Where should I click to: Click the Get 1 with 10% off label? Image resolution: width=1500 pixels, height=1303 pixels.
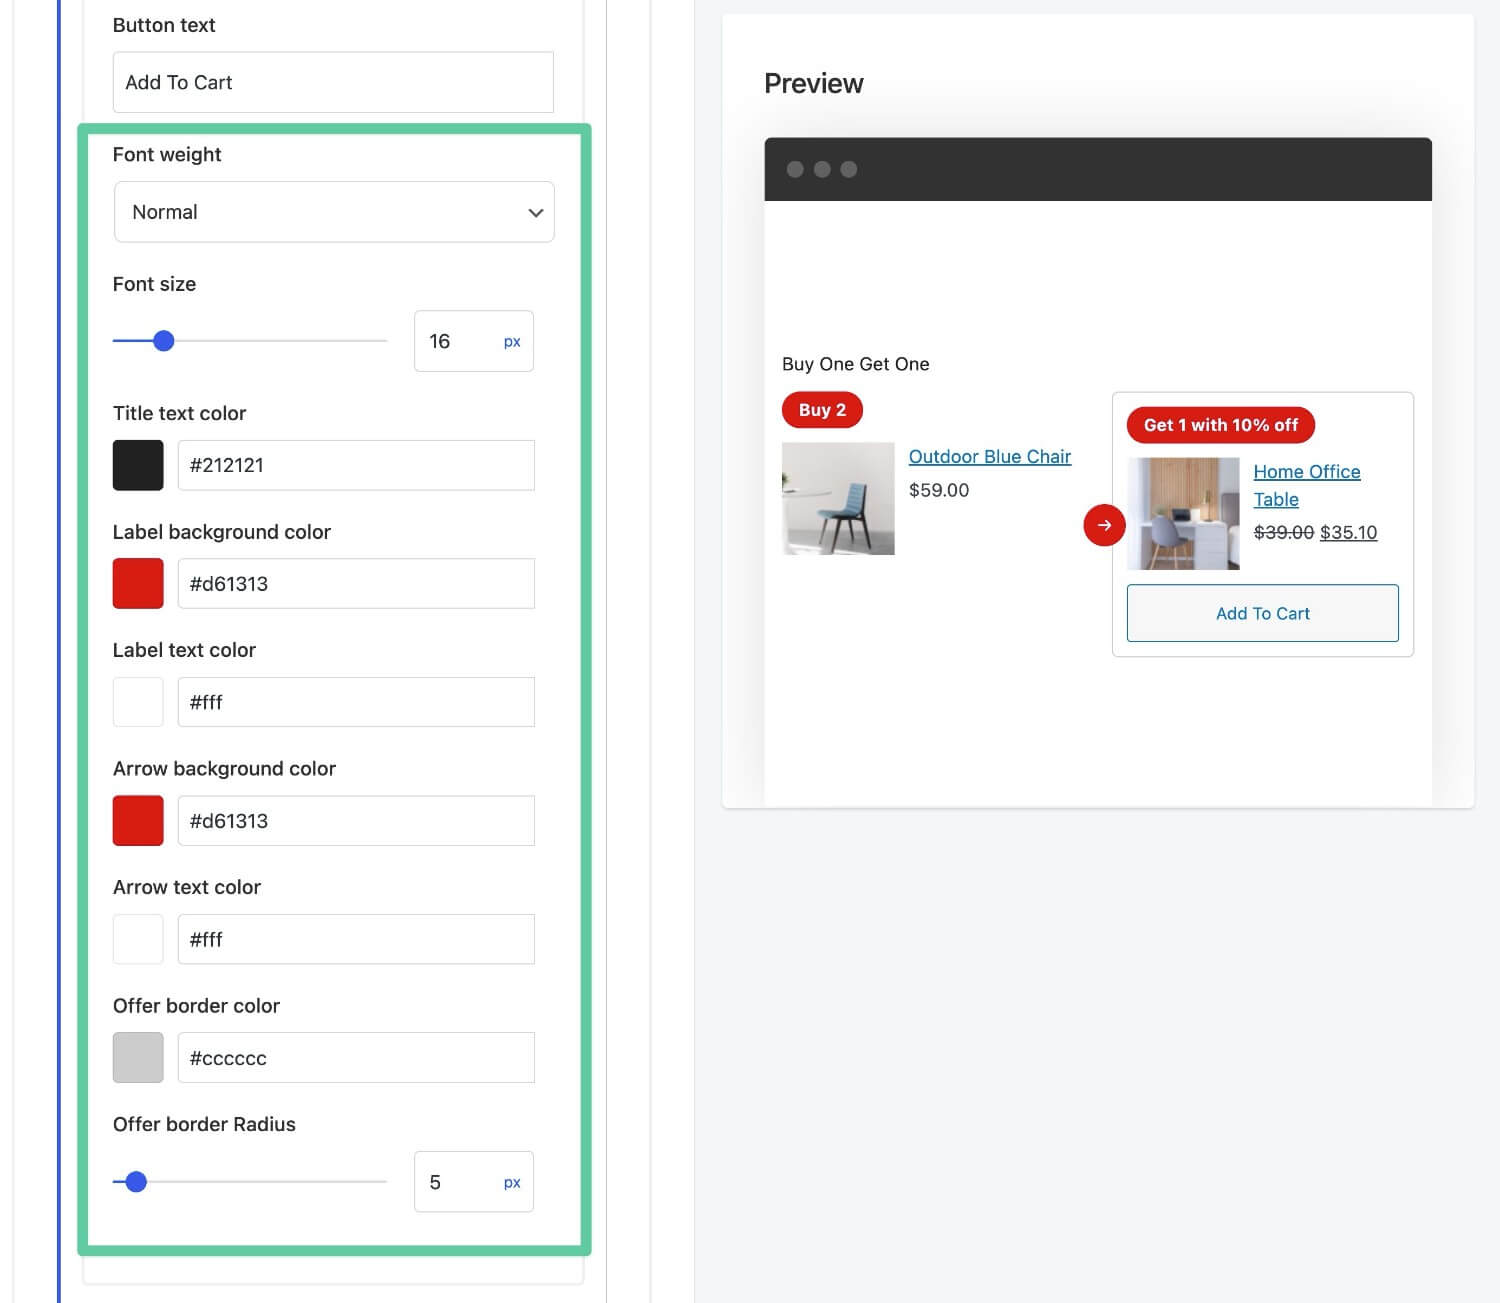coord(1221,425)
